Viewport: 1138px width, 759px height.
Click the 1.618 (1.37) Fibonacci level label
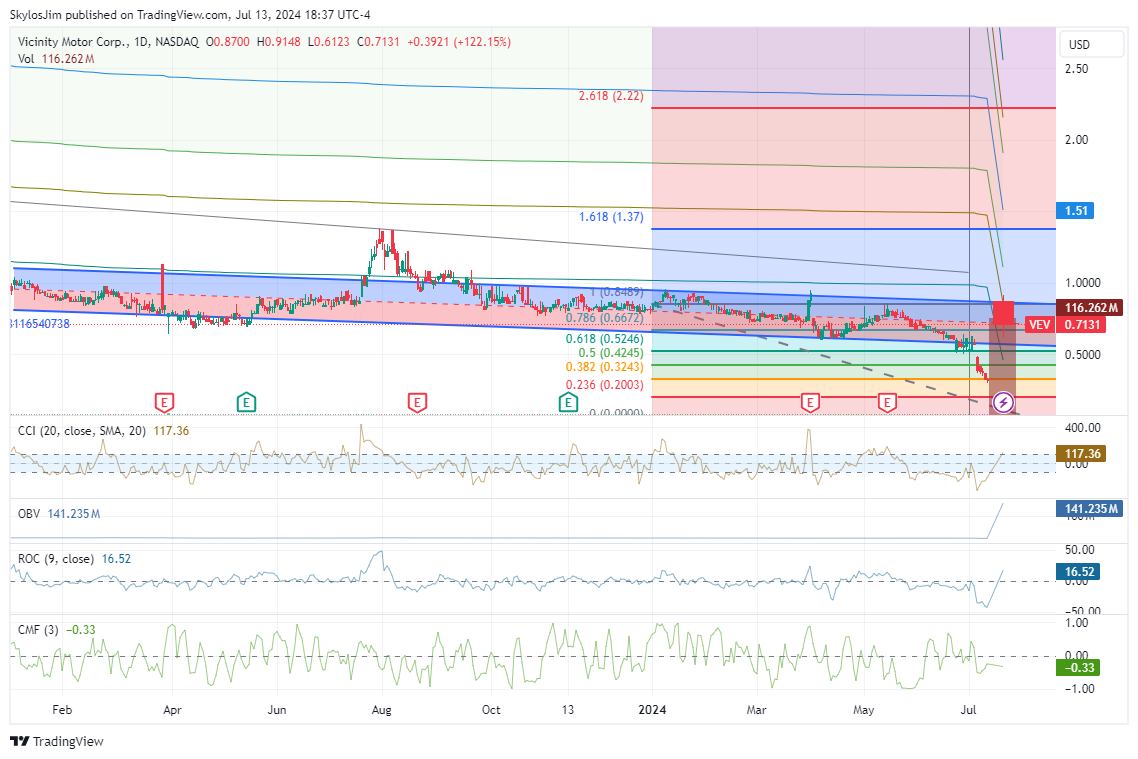(x=612, y=217)
